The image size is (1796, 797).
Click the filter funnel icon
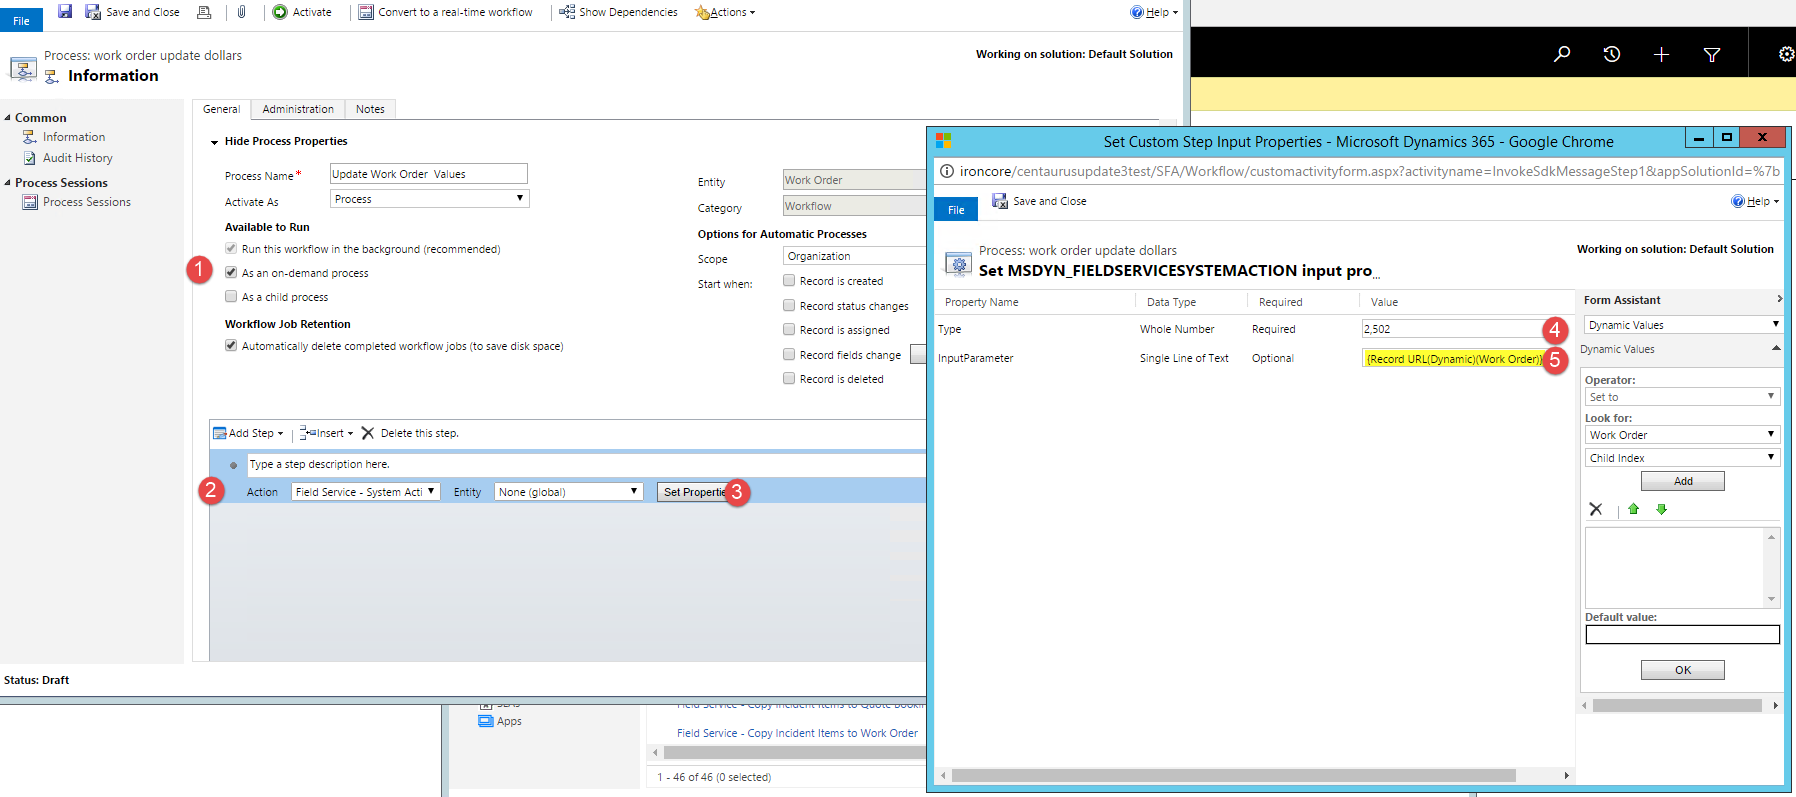point(1711,54)
